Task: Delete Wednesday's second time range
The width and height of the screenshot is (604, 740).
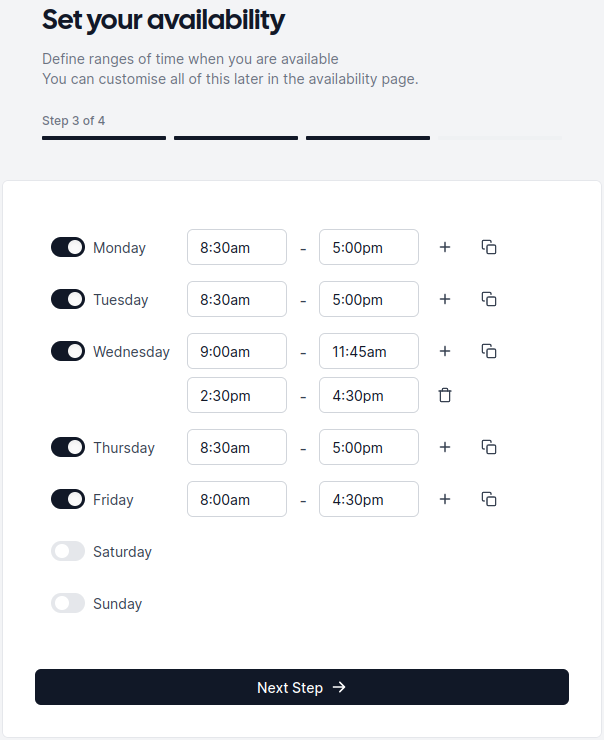Action: coord(445,395)
